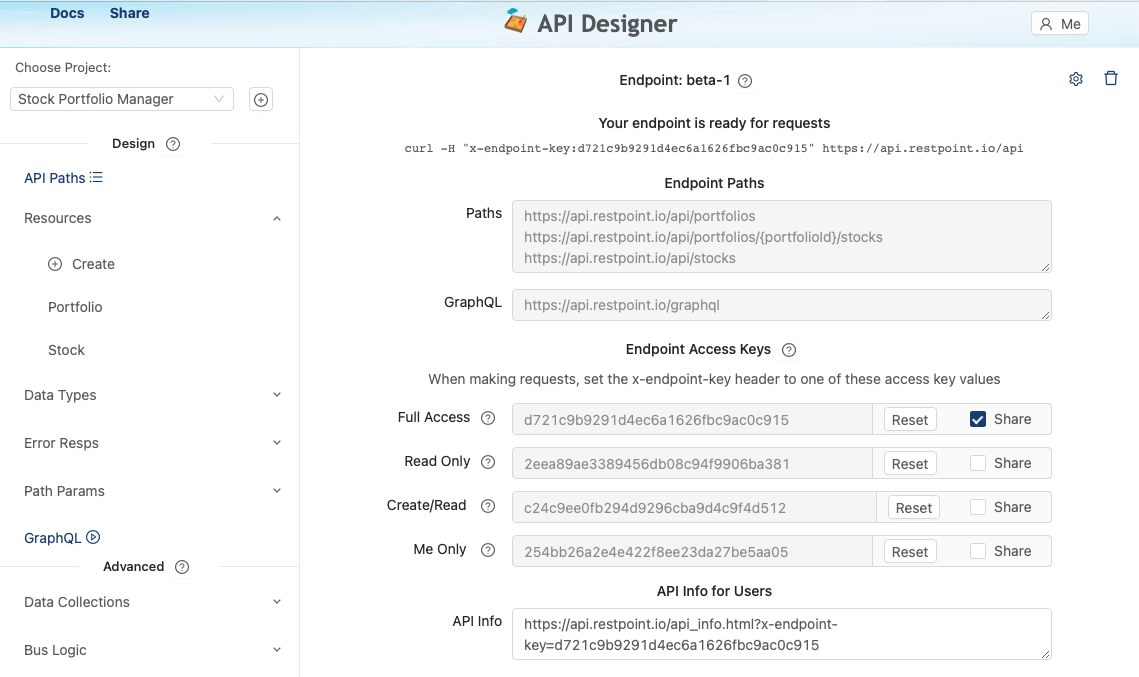Image resolution: width=1139 pixels, height=677 pixels.
Task: Click the Paths field resize handle
Action: click(1045, 267)
